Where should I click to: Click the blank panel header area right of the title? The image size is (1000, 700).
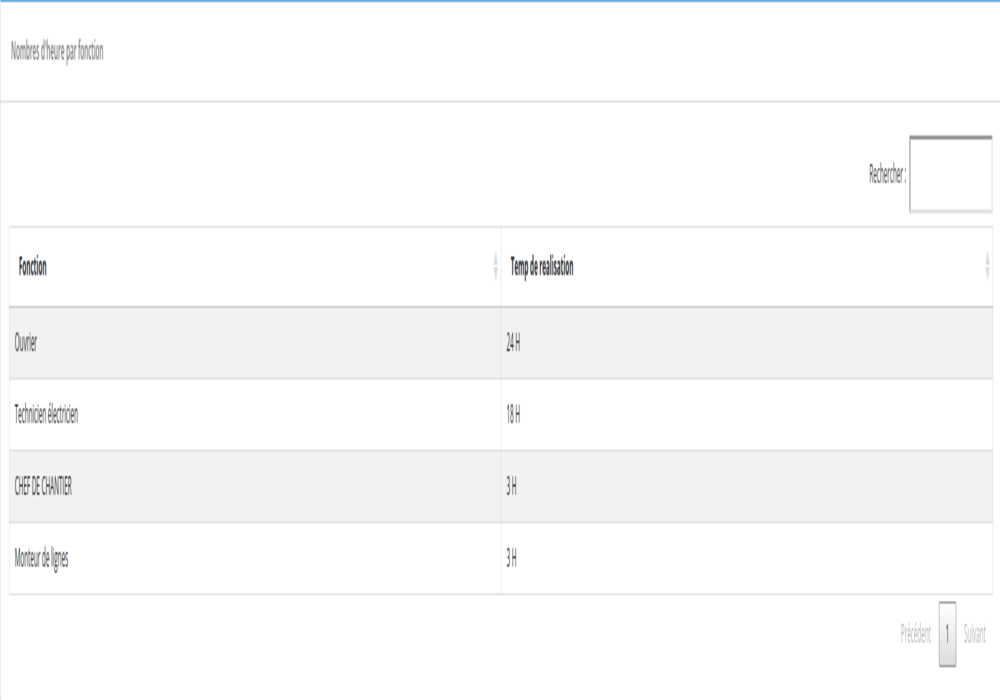point(550,52)
